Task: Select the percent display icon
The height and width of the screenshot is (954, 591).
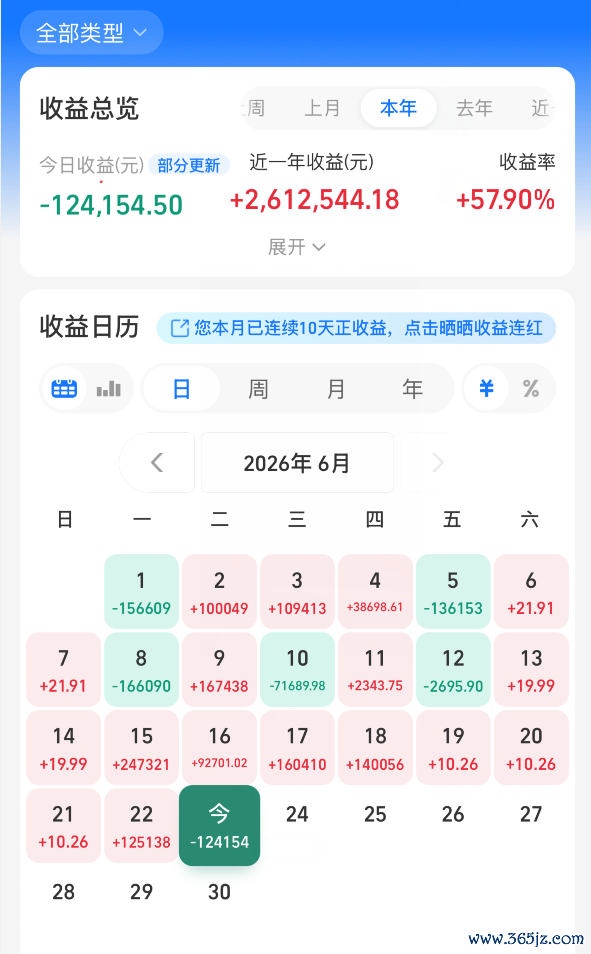Action: point(531,388)
